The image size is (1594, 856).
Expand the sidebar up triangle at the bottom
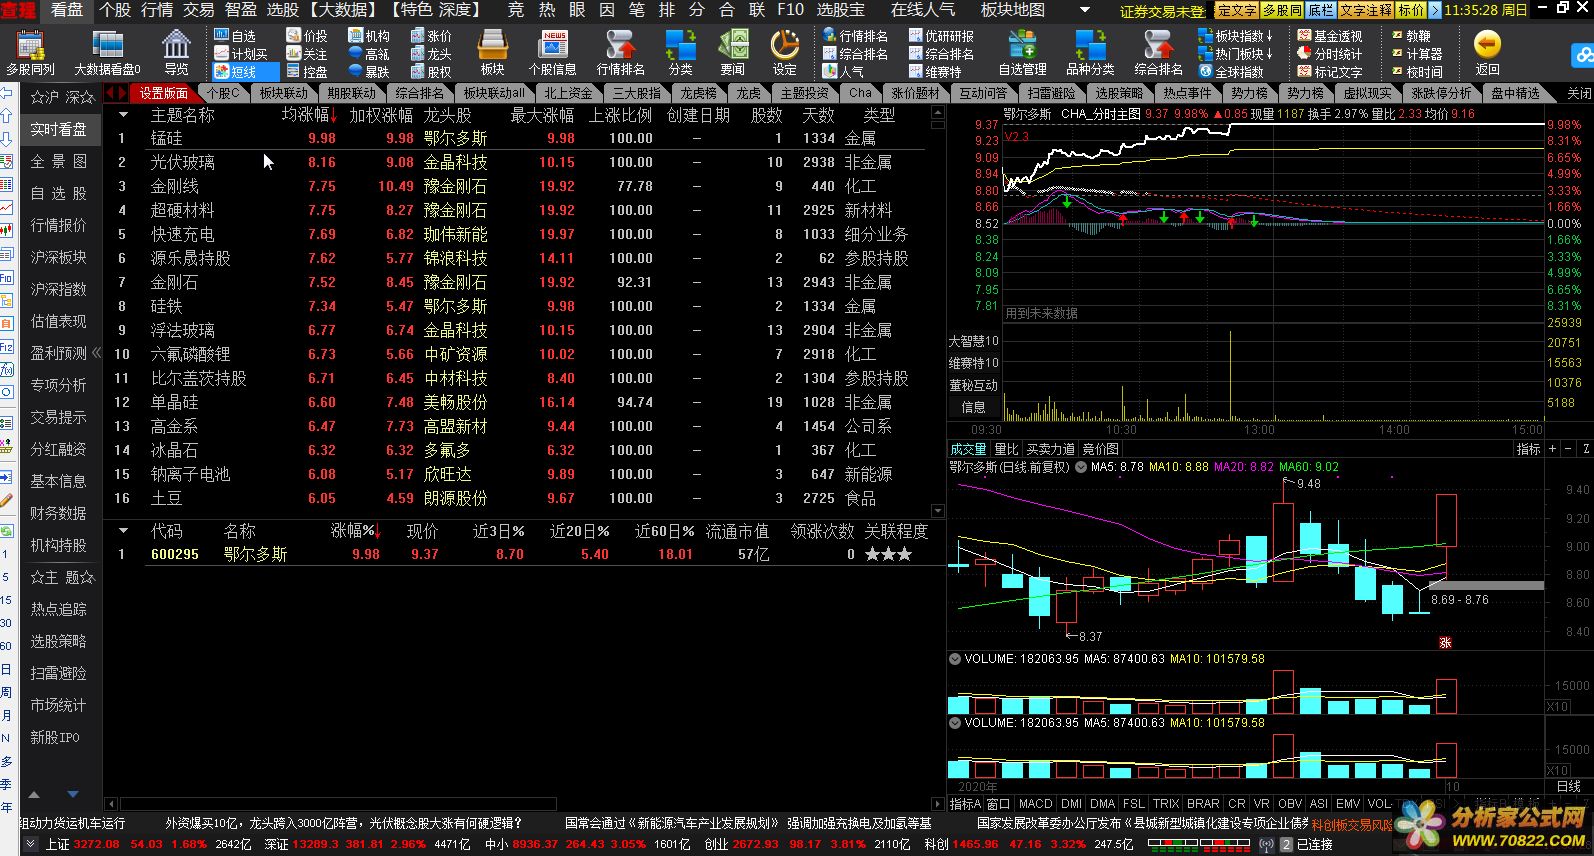34,795
